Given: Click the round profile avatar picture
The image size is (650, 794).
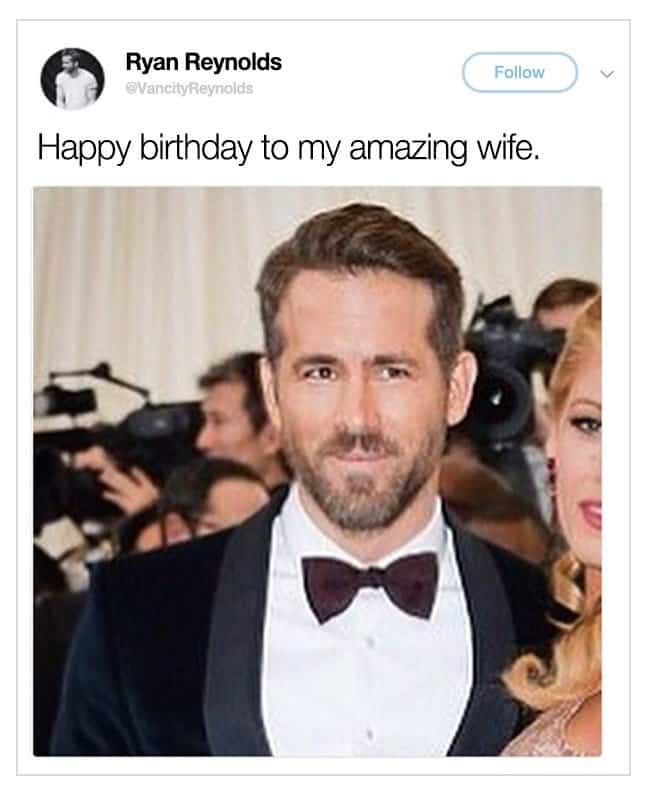Looking at the screenshot, I should pos(72,78).
